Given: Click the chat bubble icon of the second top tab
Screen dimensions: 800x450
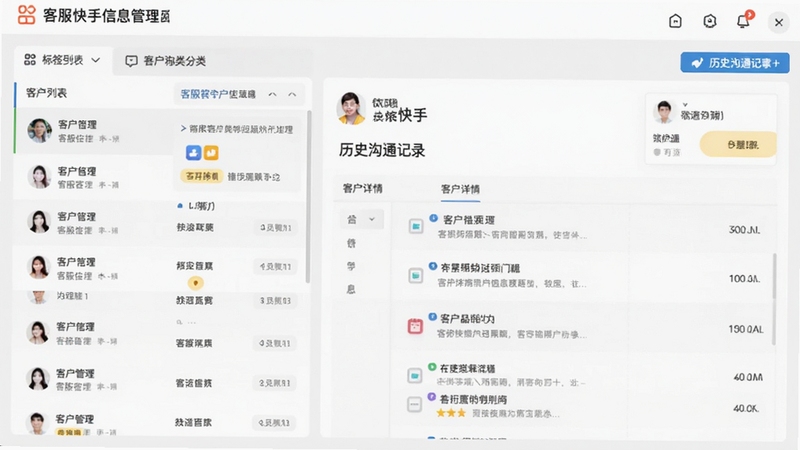Looking at the screenshot, I should [131, 61].
